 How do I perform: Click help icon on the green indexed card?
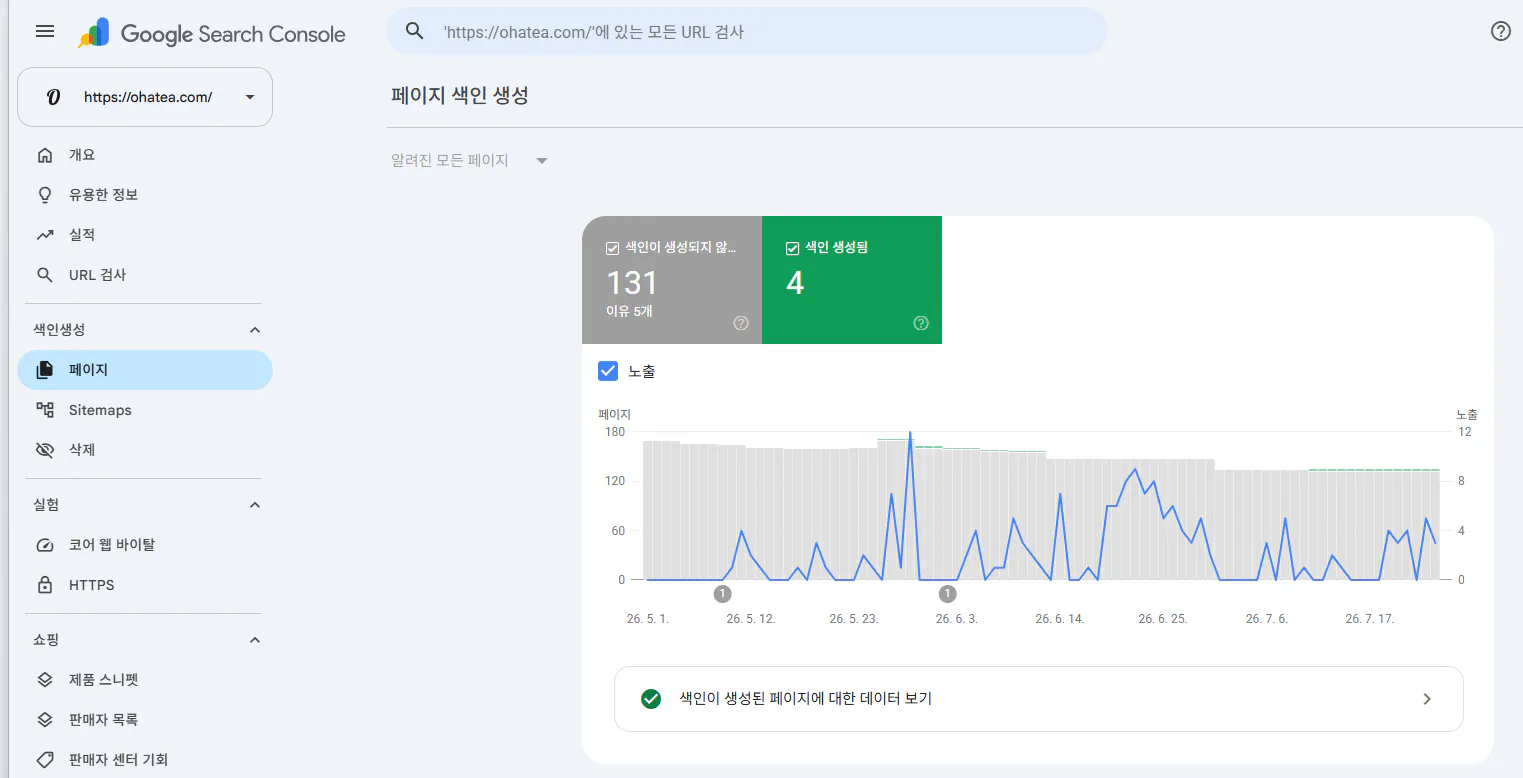pyautogui.click(x=921, y=323)
